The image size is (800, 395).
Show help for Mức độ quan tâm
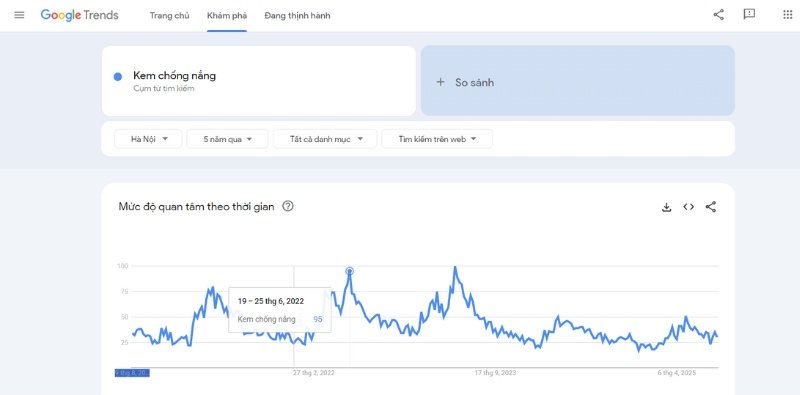coord(288,206)
